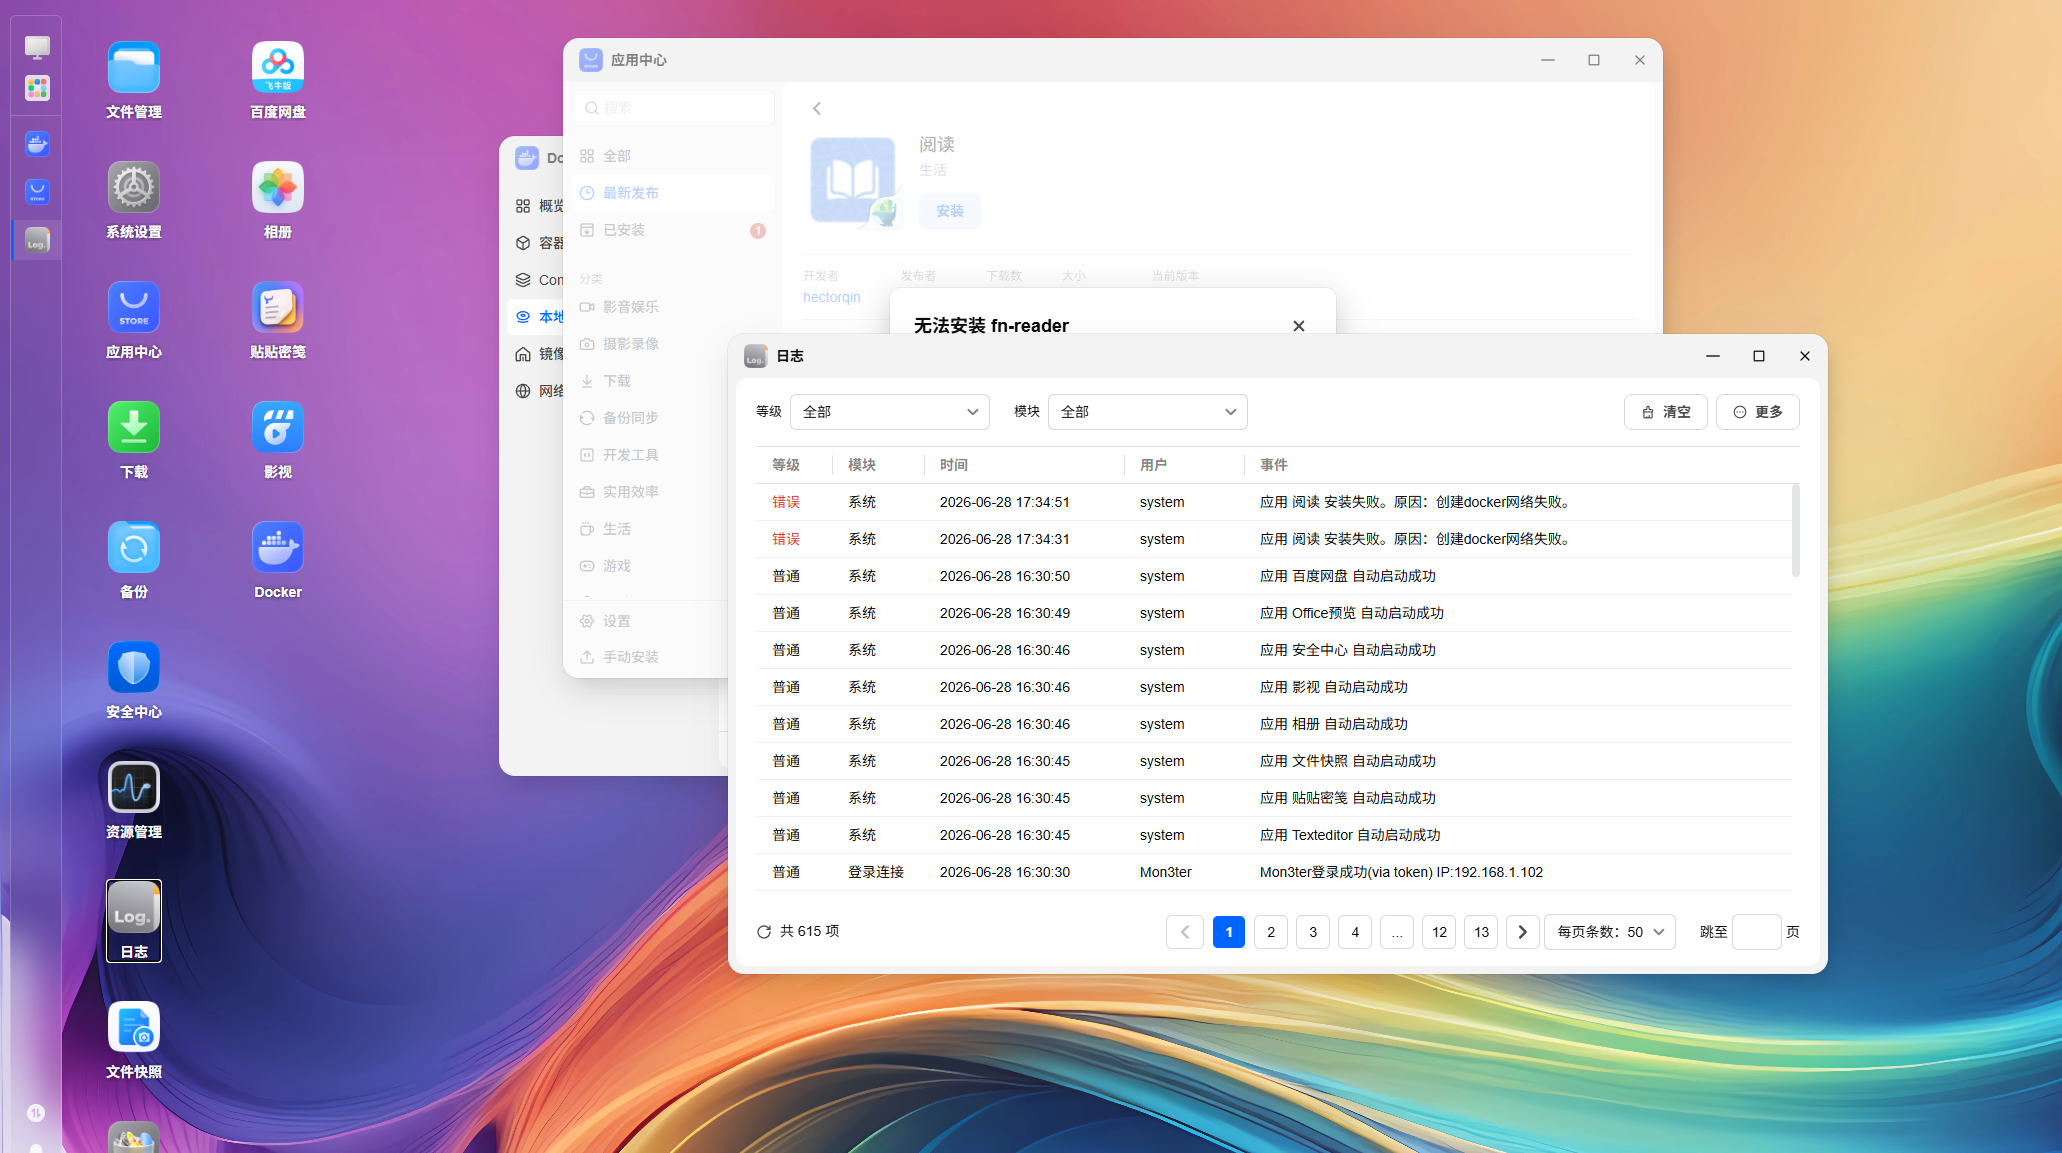Screen dimensions: 2062x1153
Task: Close the 无法安装 fn-reader dialog
Action: click(x=1299, y=326)
